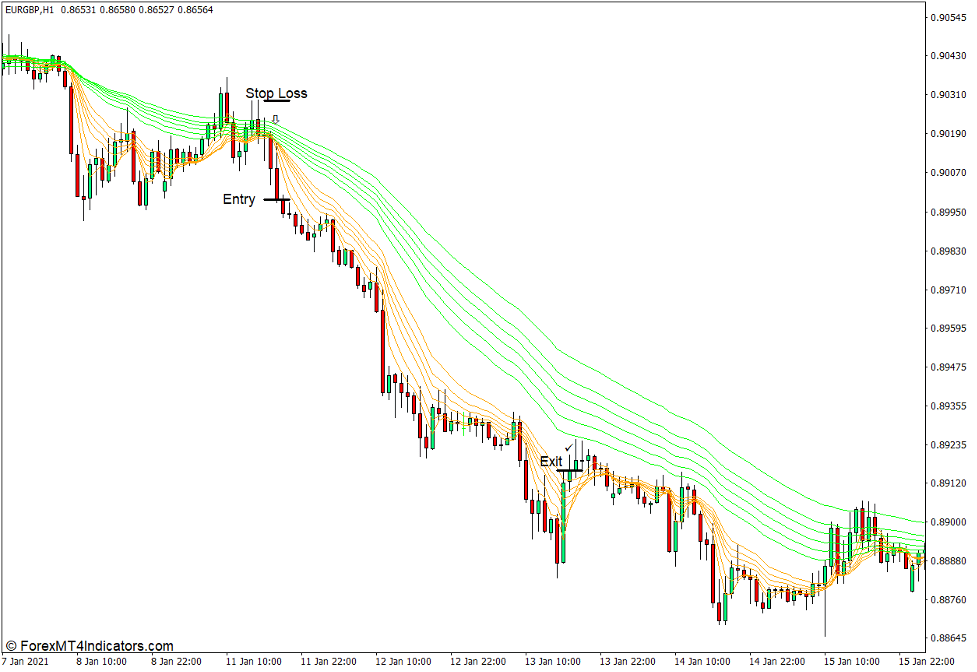Image resolution: width=977 pixels, height=672 pixels.
Task: Open the ForexMT4Indicators.com watermark link
Action: pos(90,646)
